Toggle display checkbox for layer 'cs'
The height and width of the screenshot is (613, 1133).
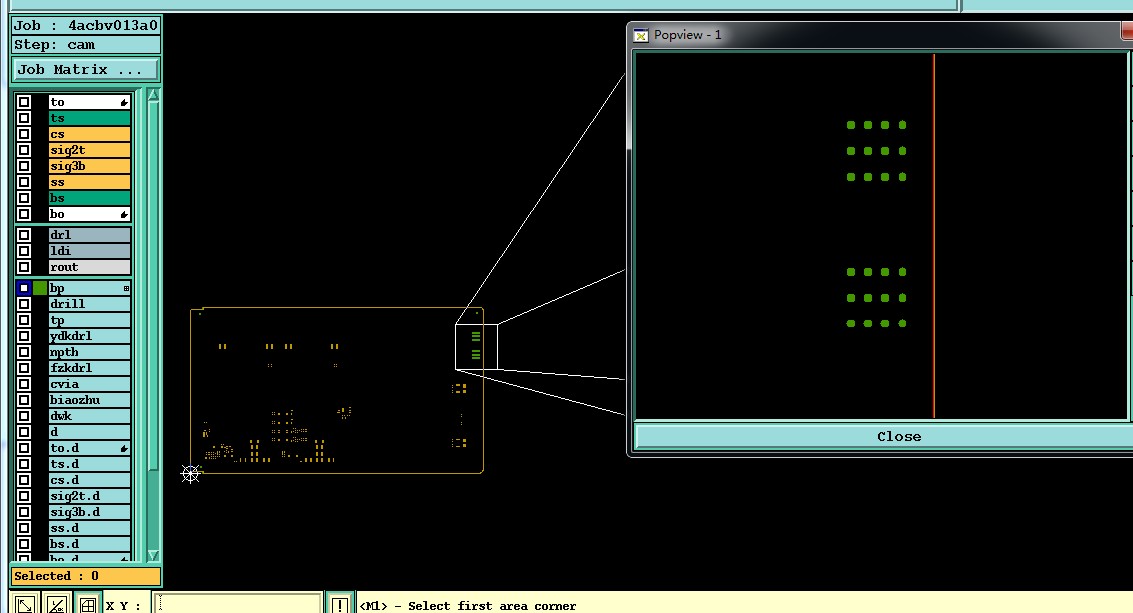[24, 134]
